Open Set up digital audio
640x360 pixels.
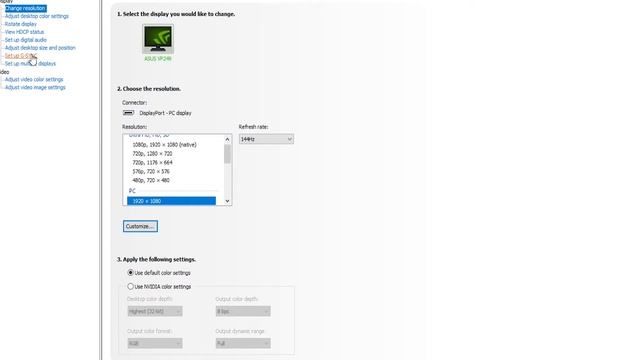(x=26, y=40)
